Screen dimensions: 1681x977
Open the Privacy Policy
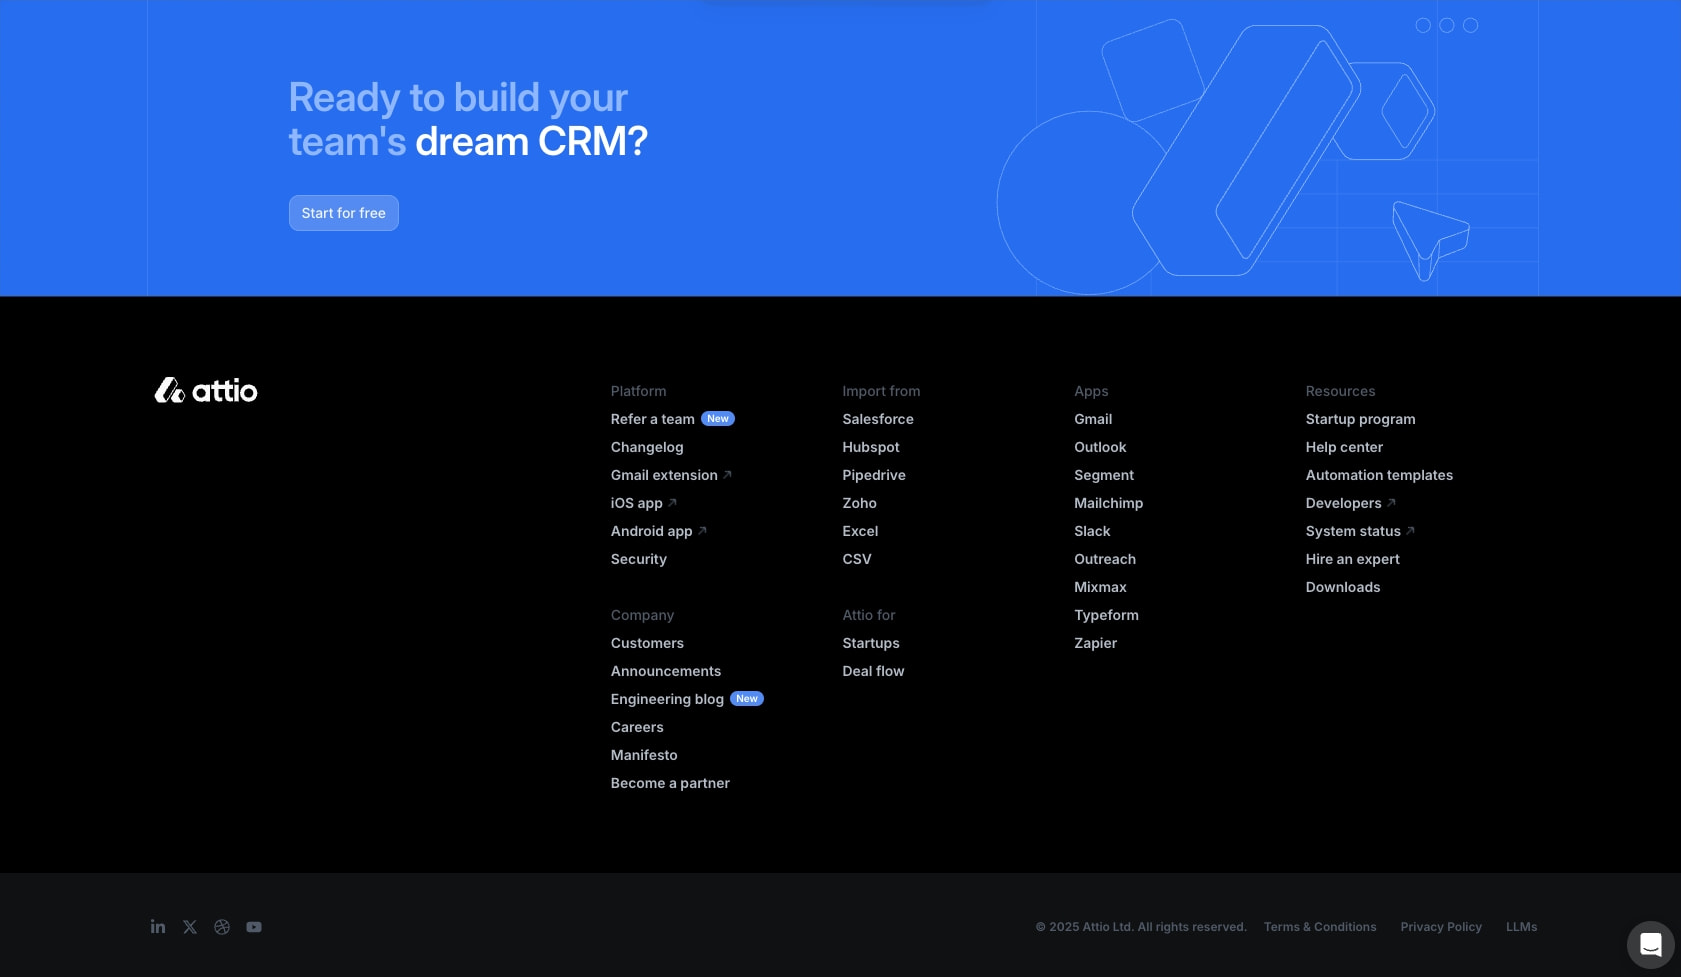point(1441,927)
